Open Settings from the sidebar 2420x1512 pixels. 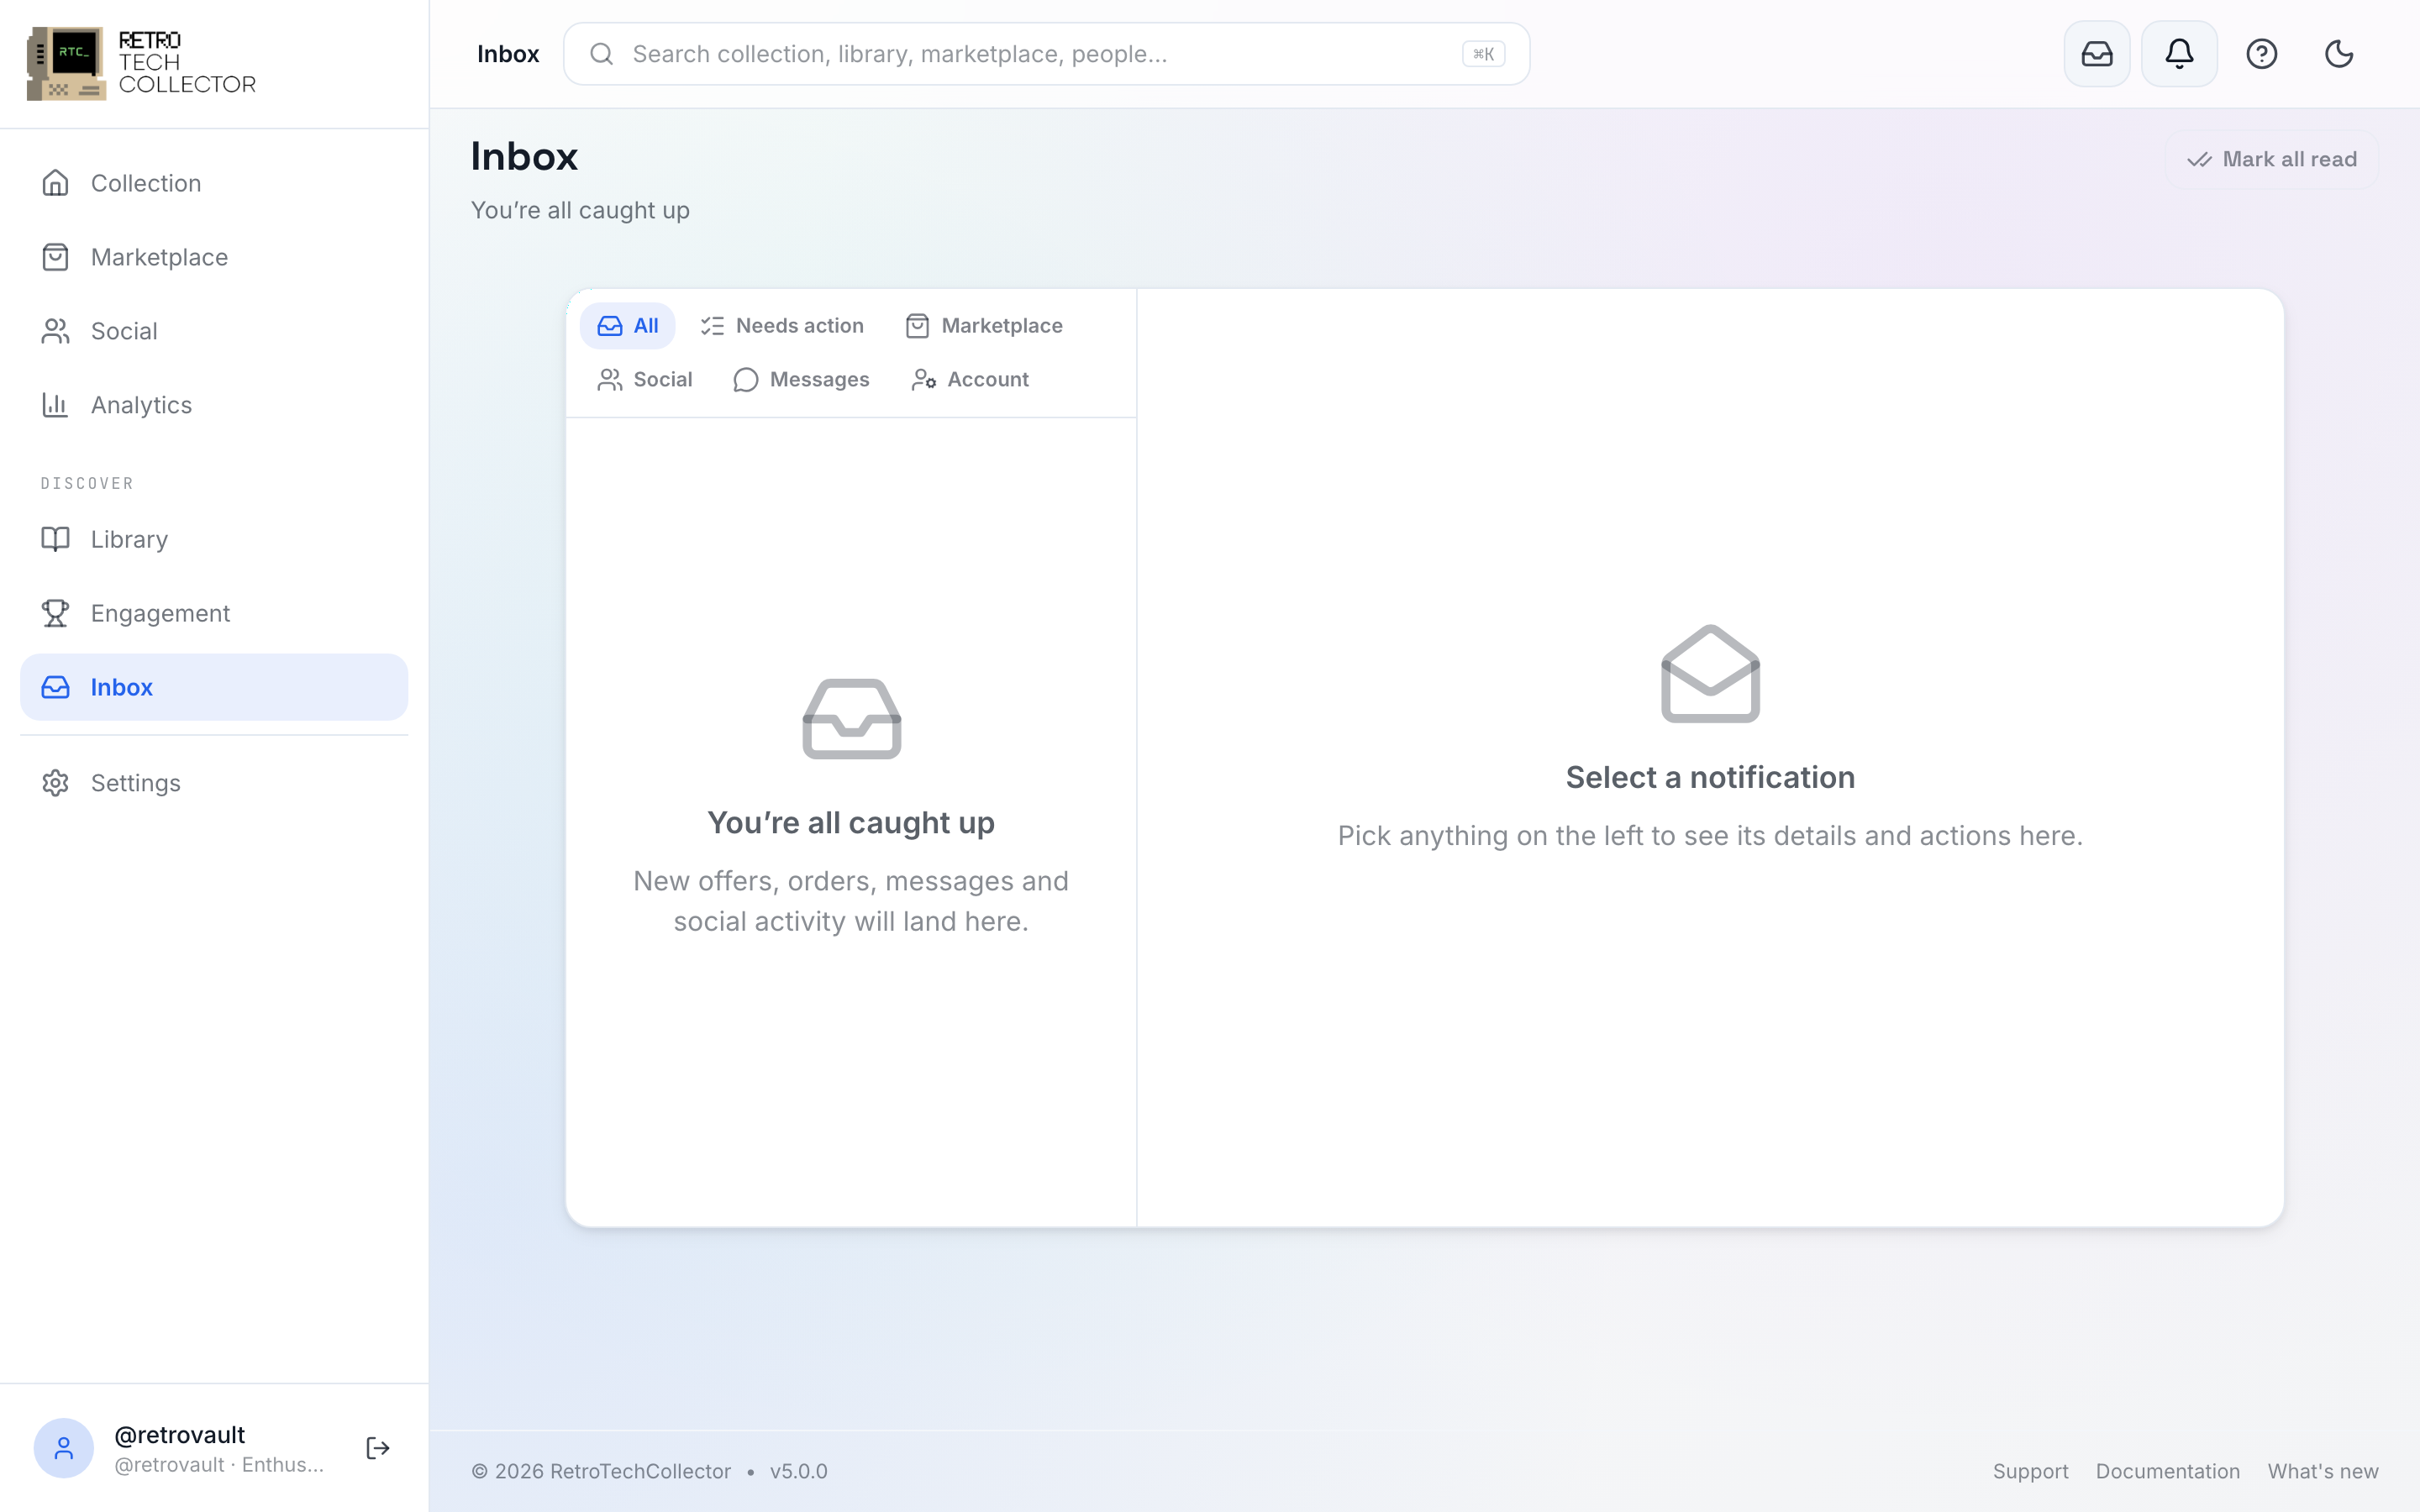coord(214,783)
